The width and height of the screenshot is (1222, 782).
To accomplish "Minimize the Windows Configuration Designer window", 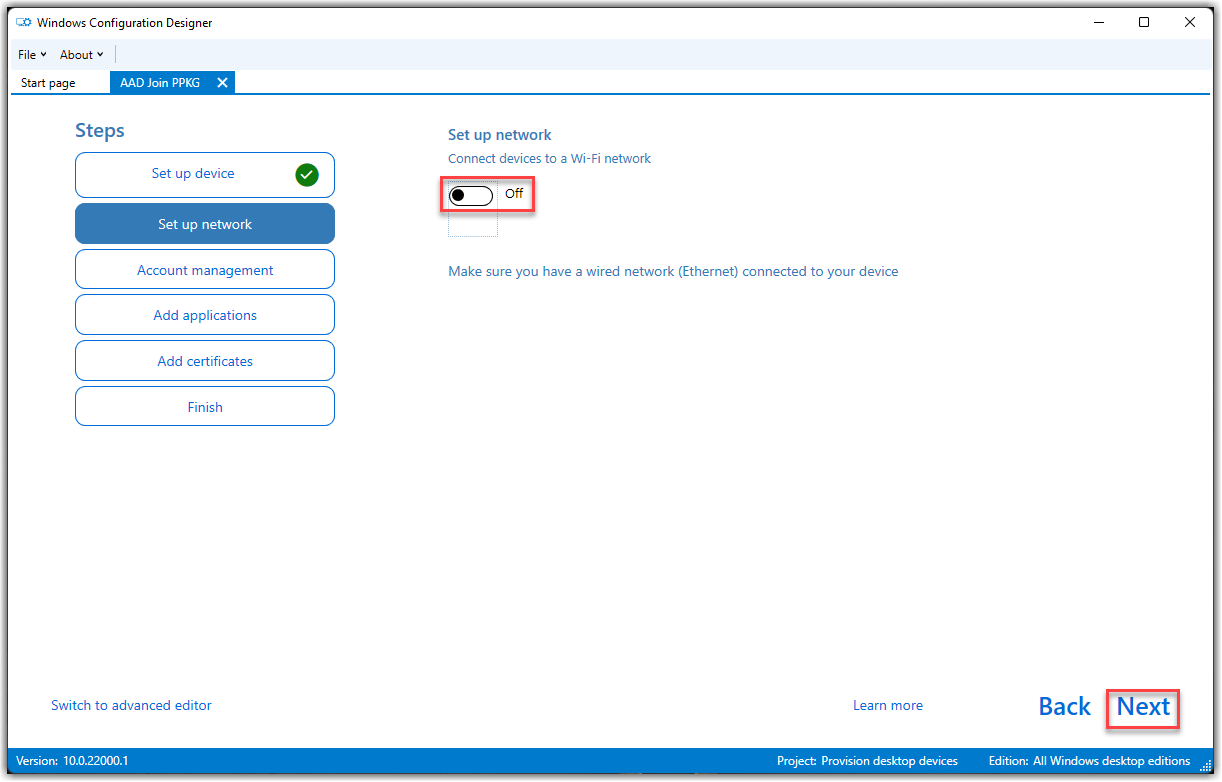I will (x=1098, y=22).
